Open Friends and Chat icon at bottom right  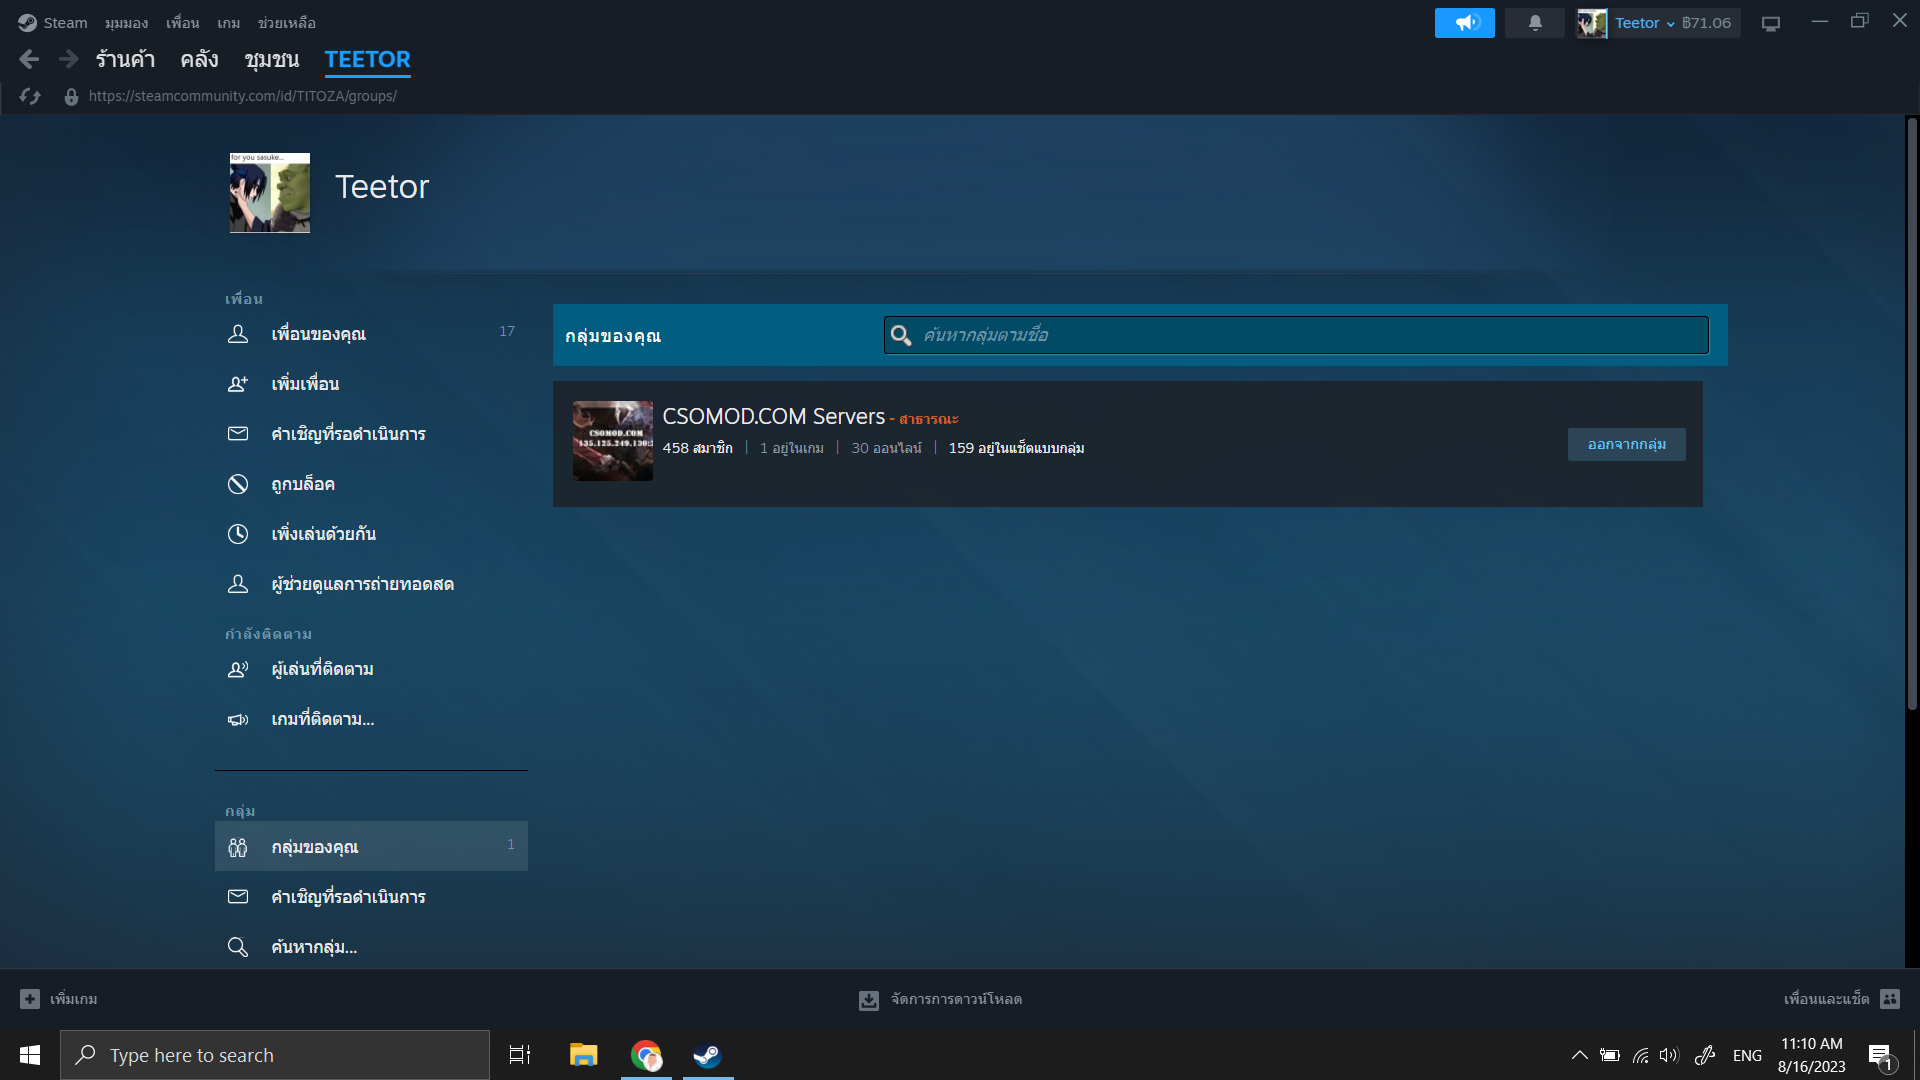point(1889,999)
